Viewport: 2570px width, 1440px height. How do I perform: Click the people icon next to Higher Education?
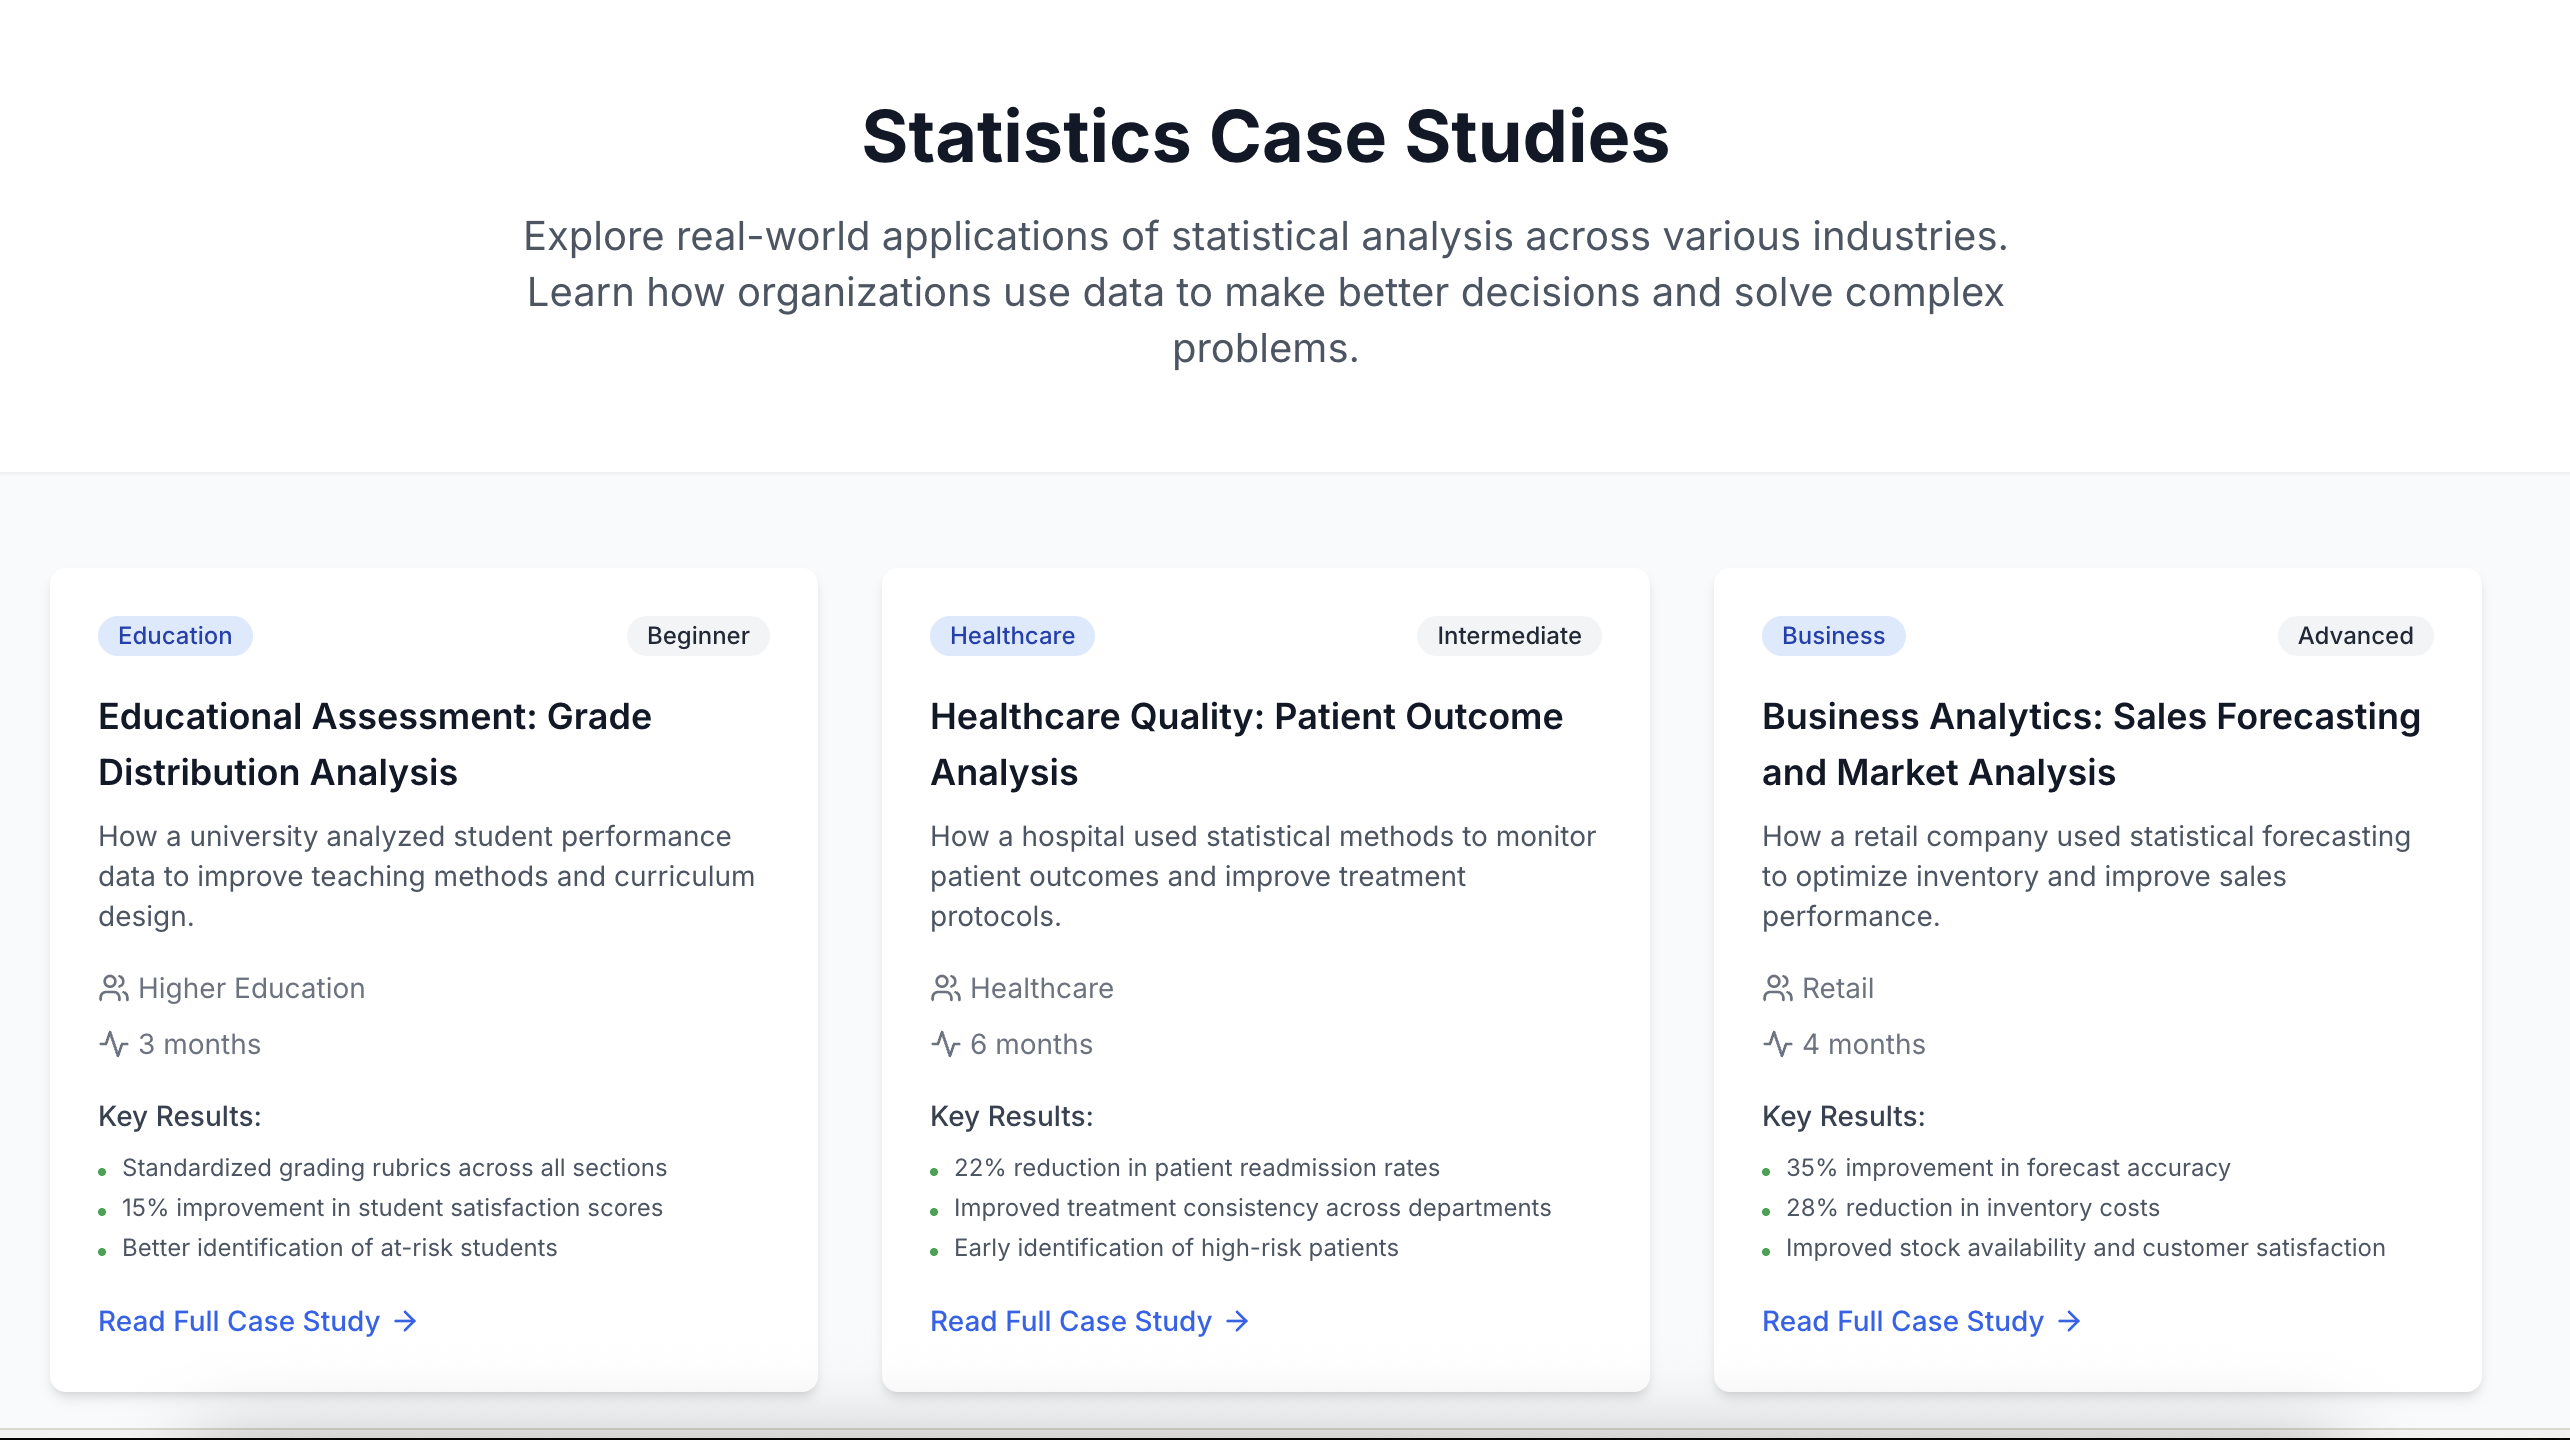[x=113, y=988]
